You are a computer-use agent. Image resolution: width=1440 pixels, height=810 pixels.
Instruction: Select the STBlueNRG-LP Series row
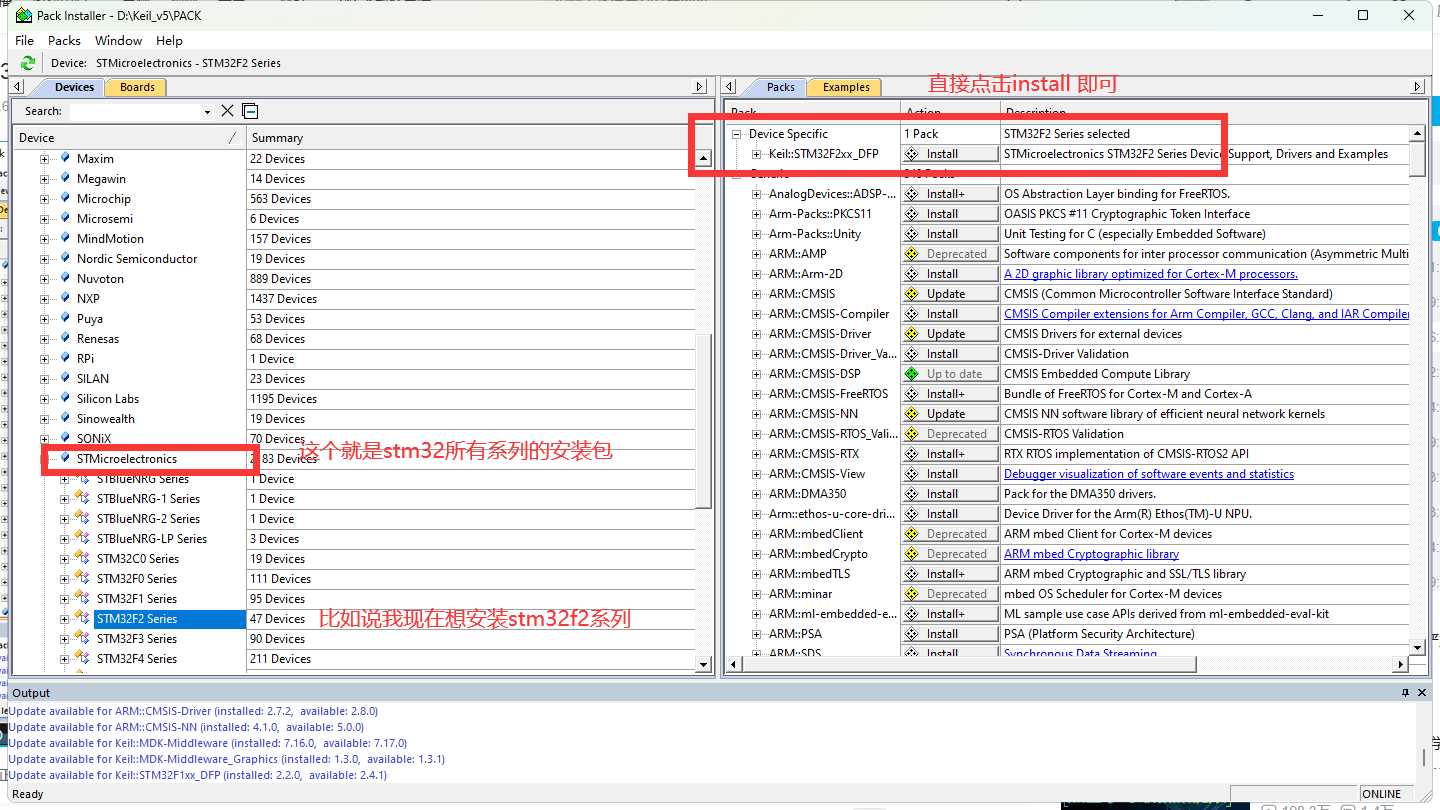[151, 538]
